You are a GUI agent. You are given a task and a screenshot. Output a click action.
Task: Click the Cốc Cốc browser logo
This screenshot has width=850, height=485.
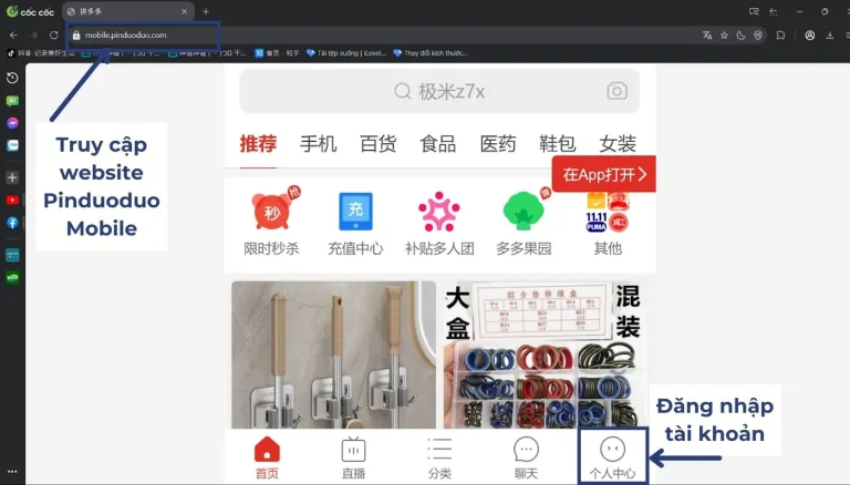point(30,11)
